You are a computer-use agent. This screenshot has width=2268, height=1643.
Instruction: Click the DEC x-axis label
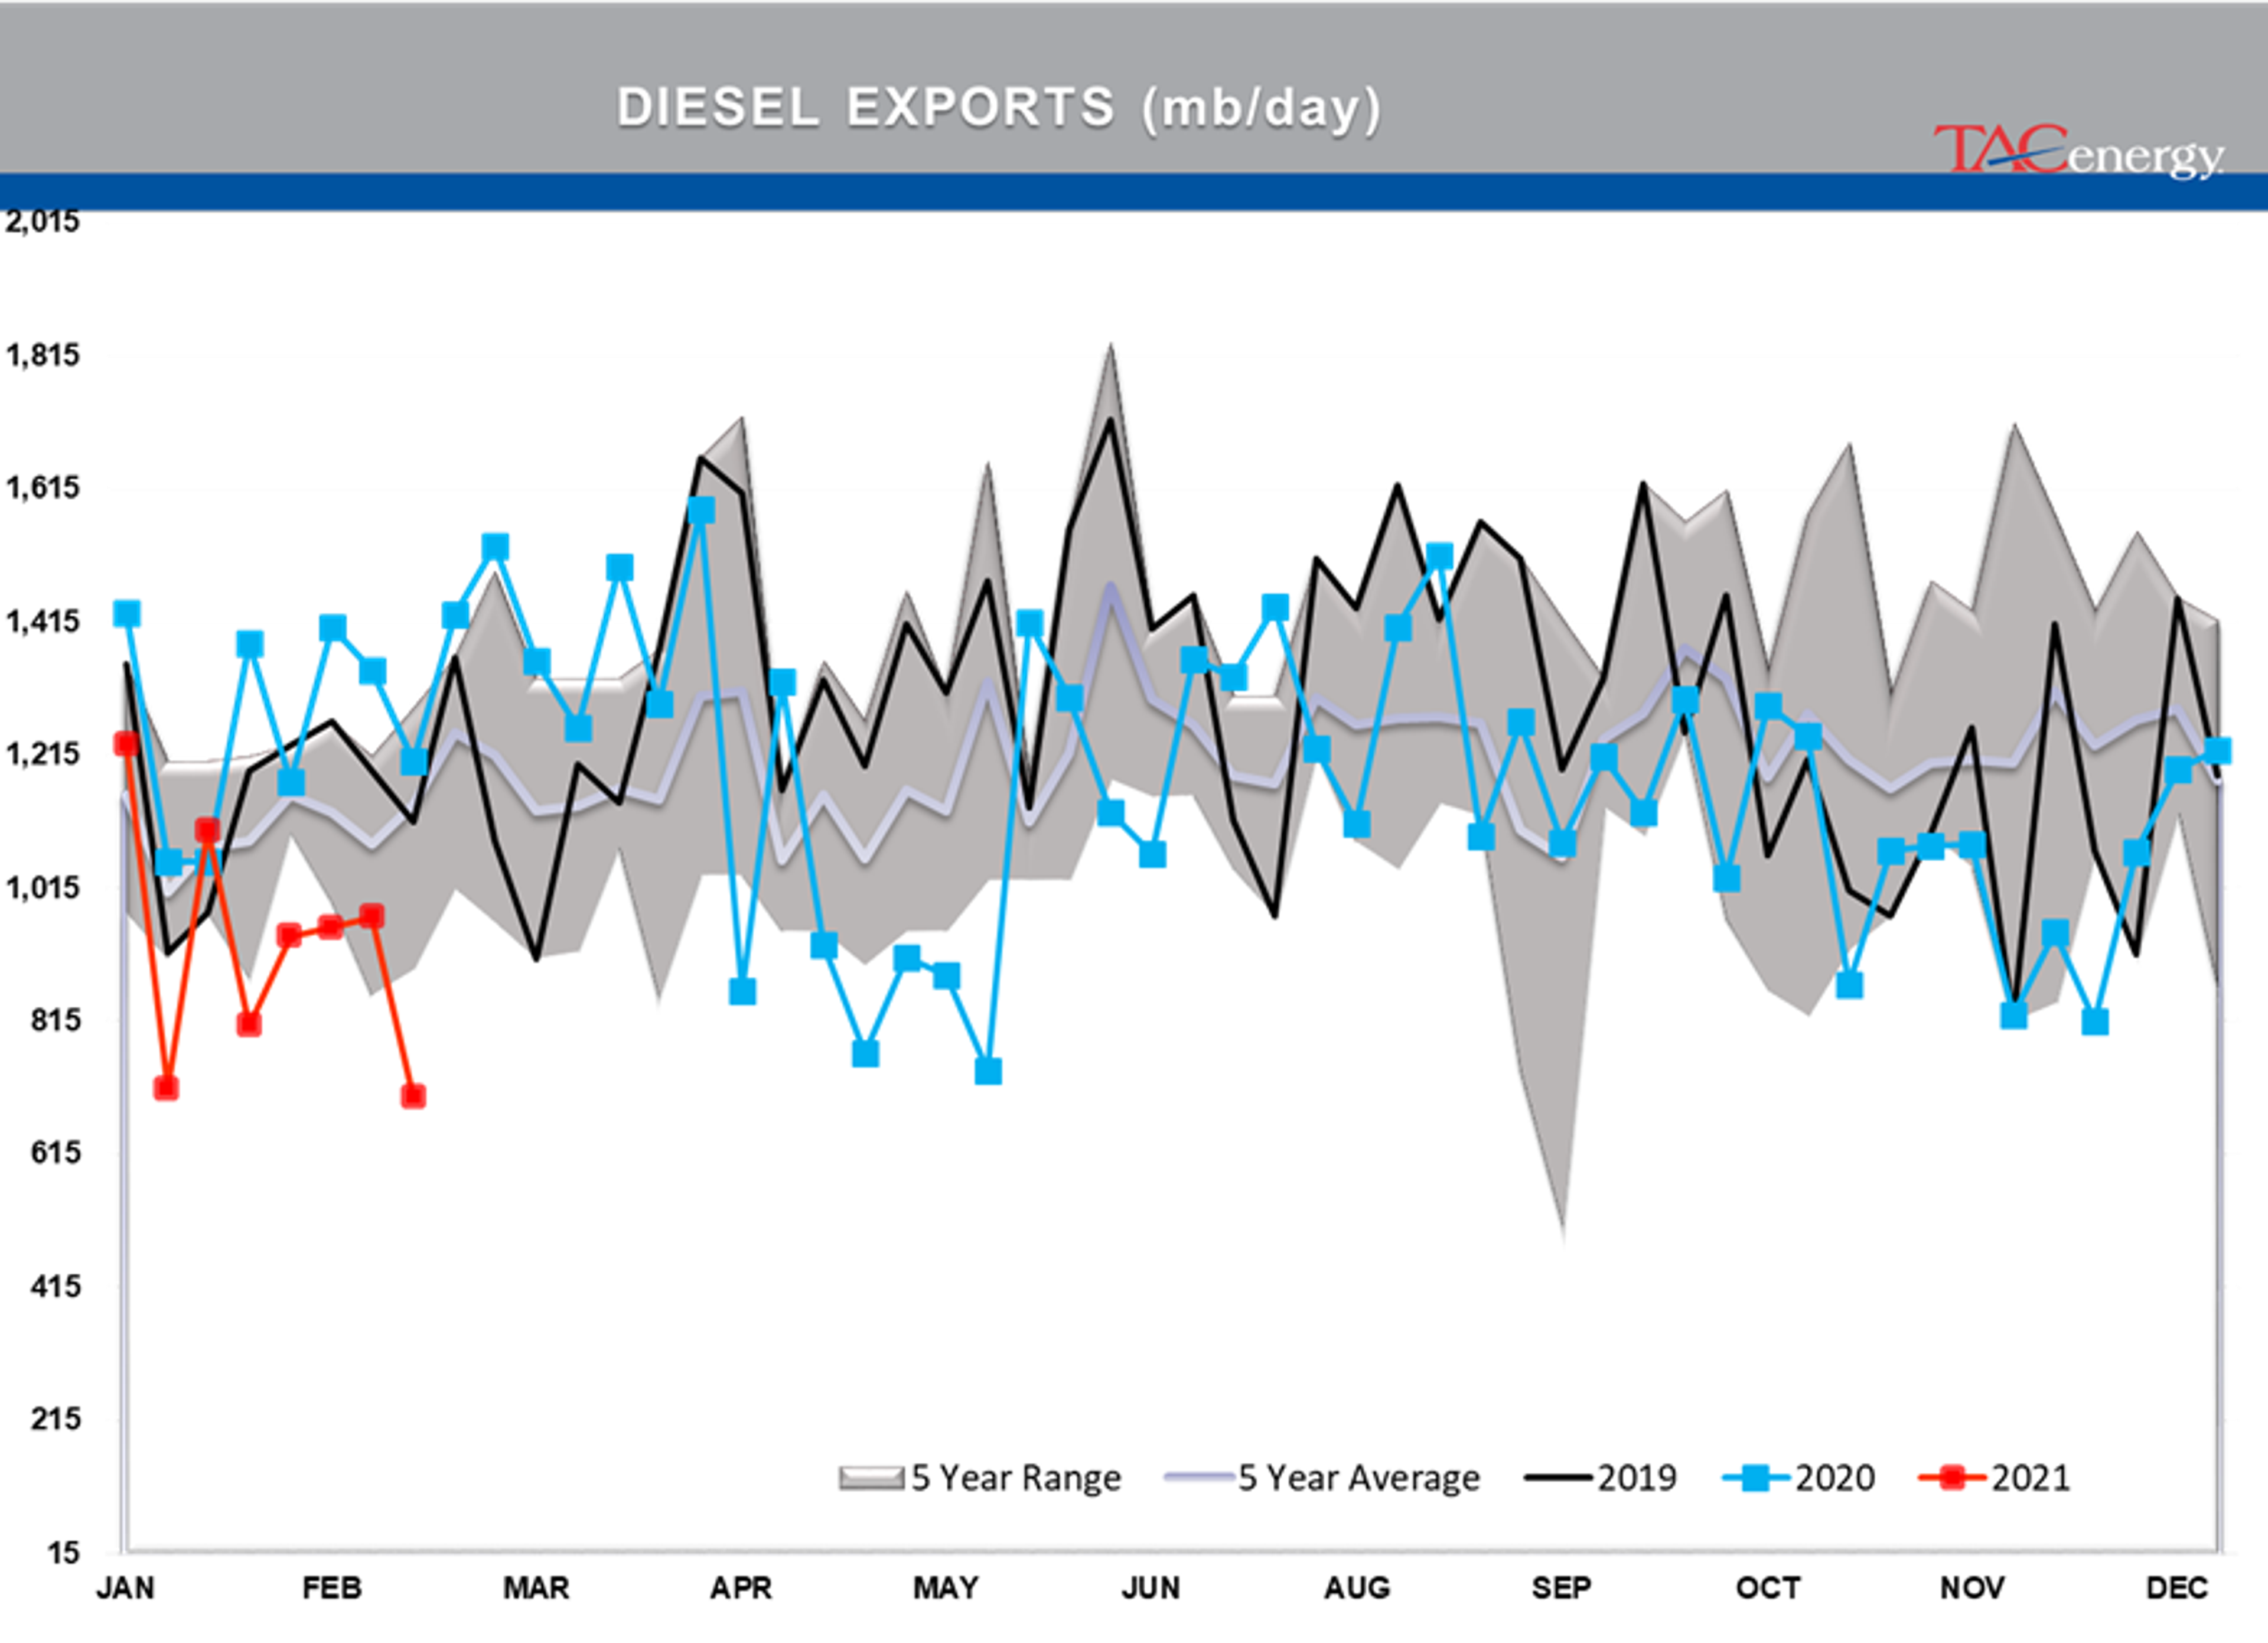(2177, 1588)
